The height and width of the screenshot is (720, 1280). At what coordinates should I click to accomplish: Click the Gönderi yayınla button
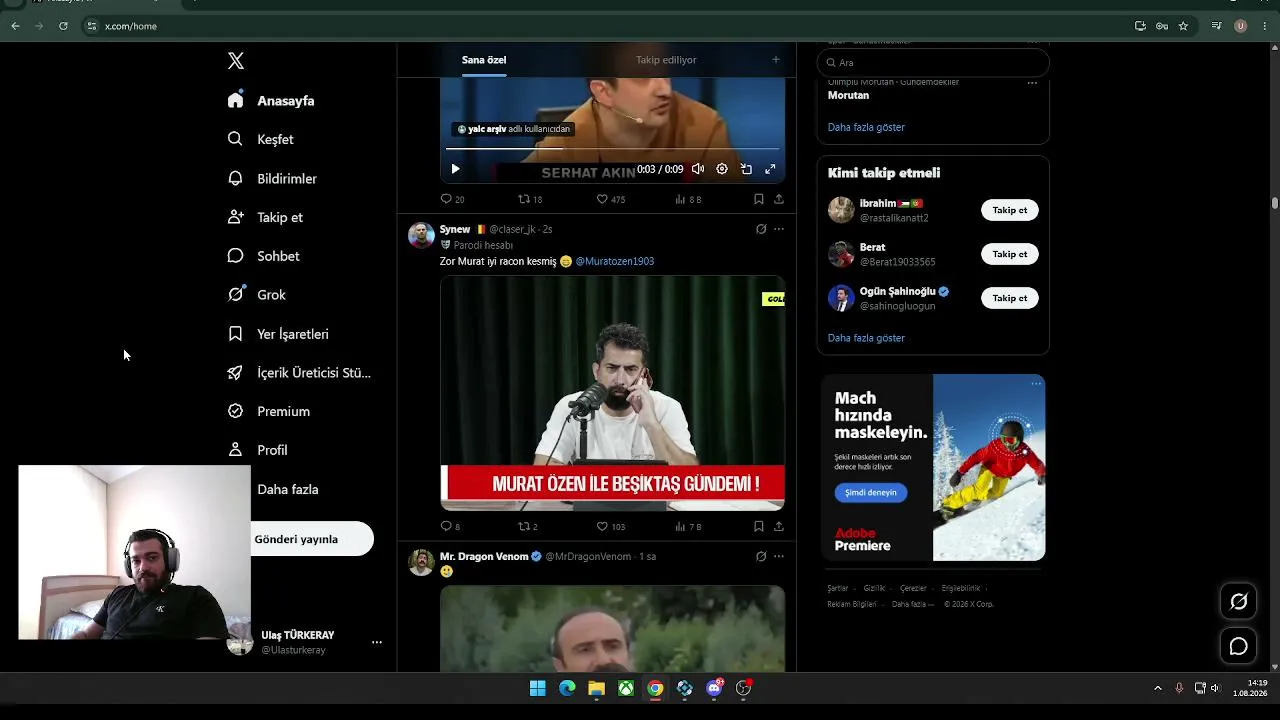point(311,539)
